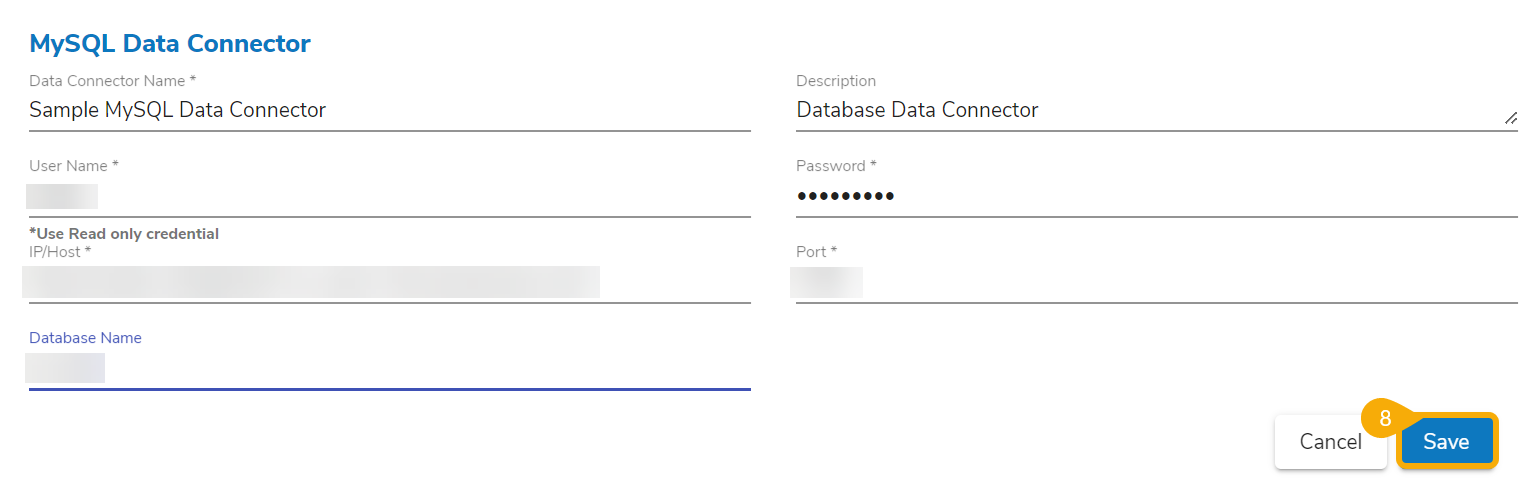Screen dimensions: 1539x499
Task: Click the Port label text
Action: tap(816, 252)
